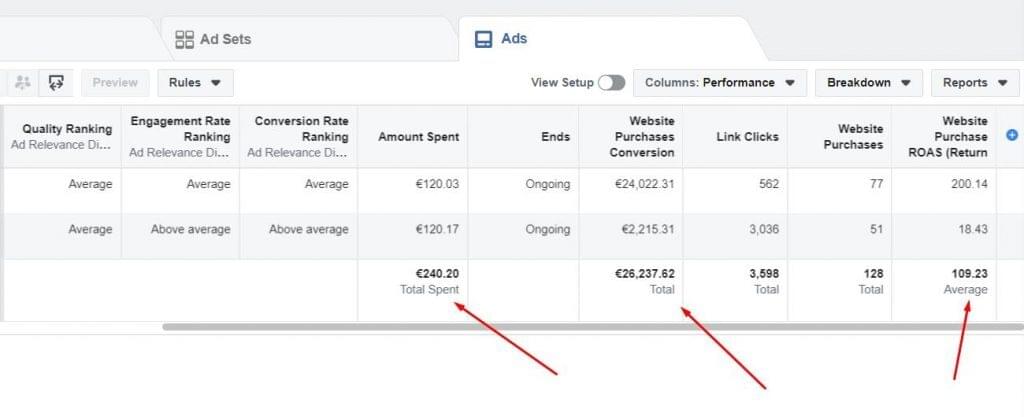Image resolution: width=1024 pixels, height=417 pixels.
Task: Switch to the Ad Sets tab
Action: 225,39
